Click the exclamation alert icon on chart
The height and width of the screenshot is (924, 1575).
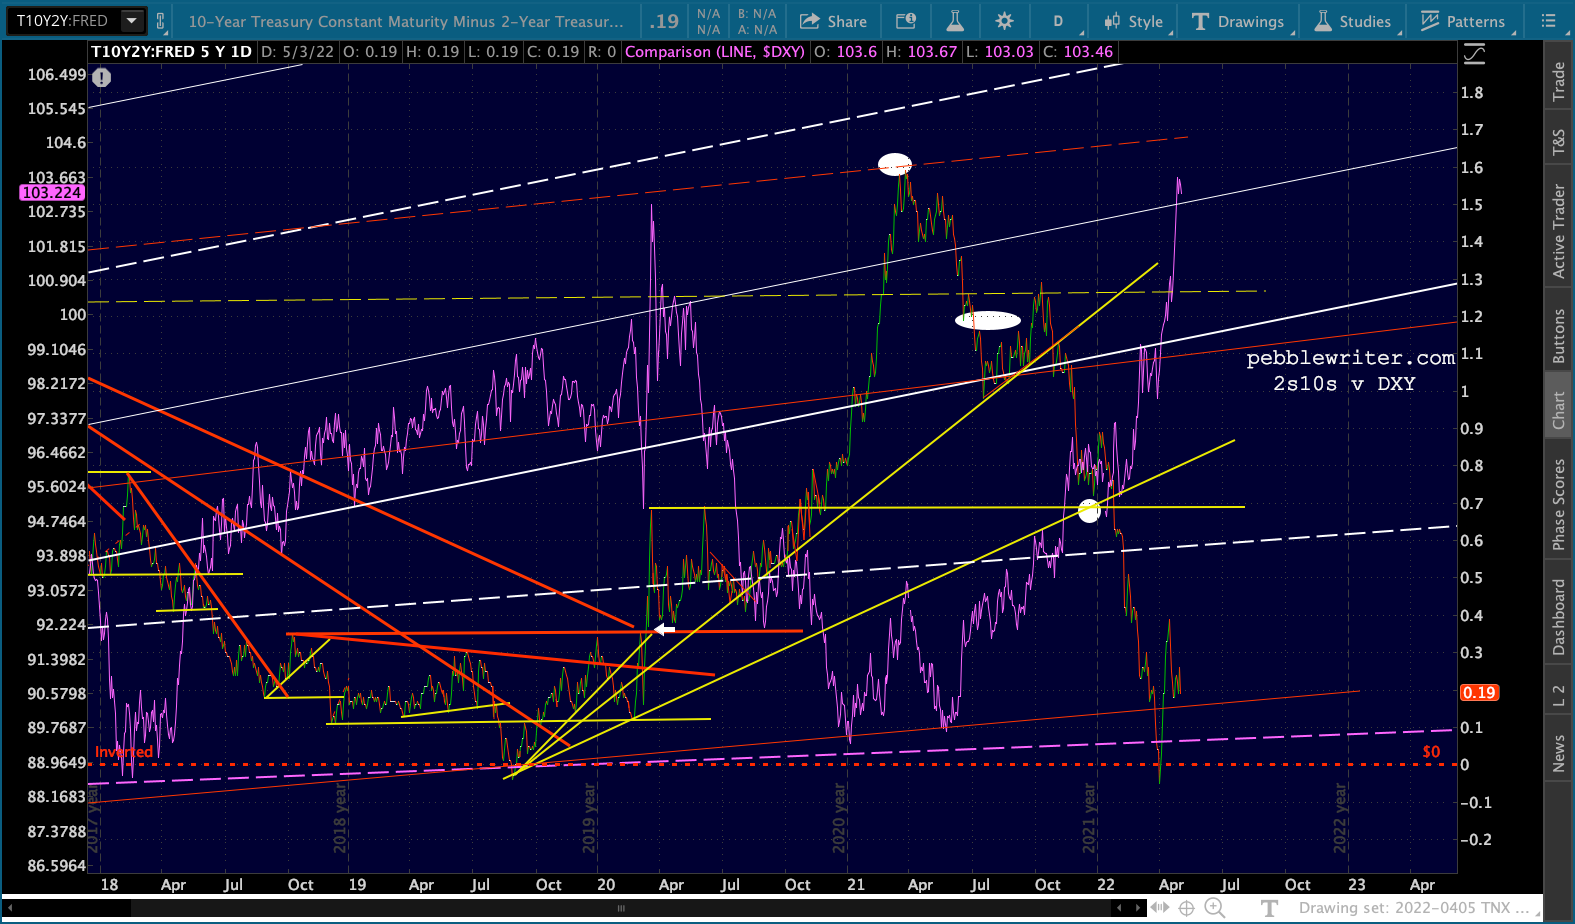pos(101,77)
